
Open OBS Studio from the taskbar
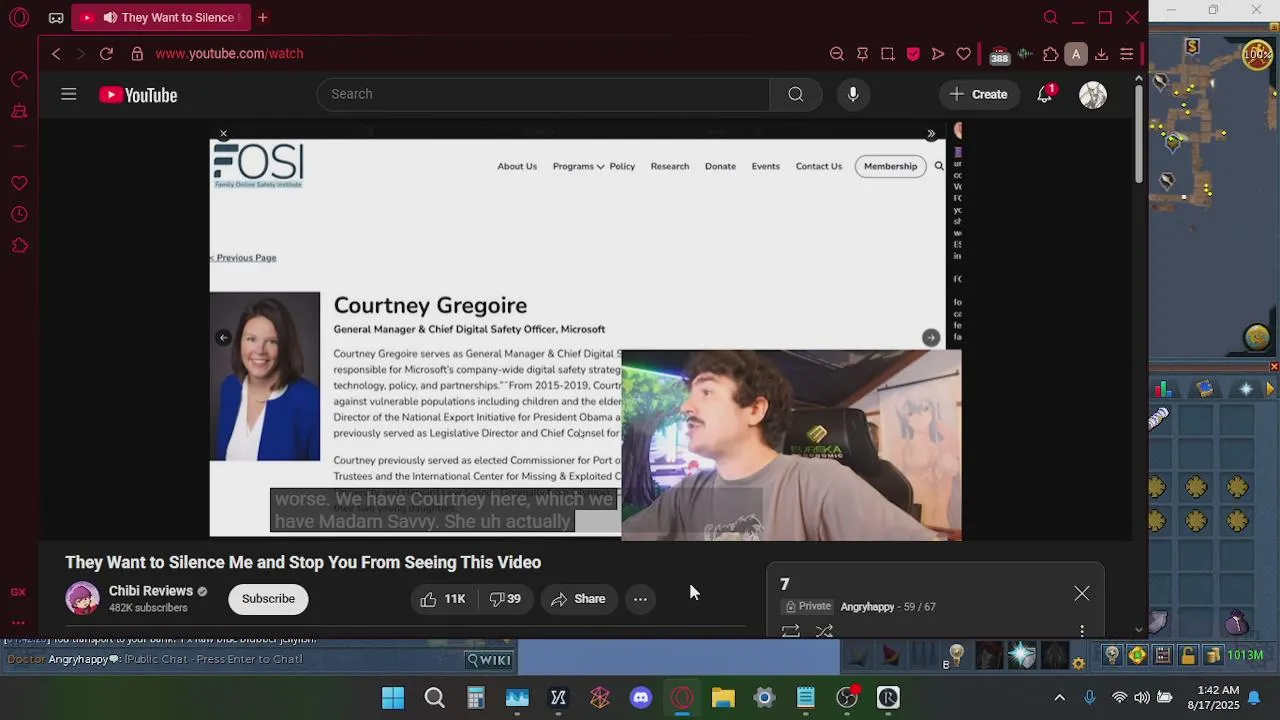(x=847, y=698)
